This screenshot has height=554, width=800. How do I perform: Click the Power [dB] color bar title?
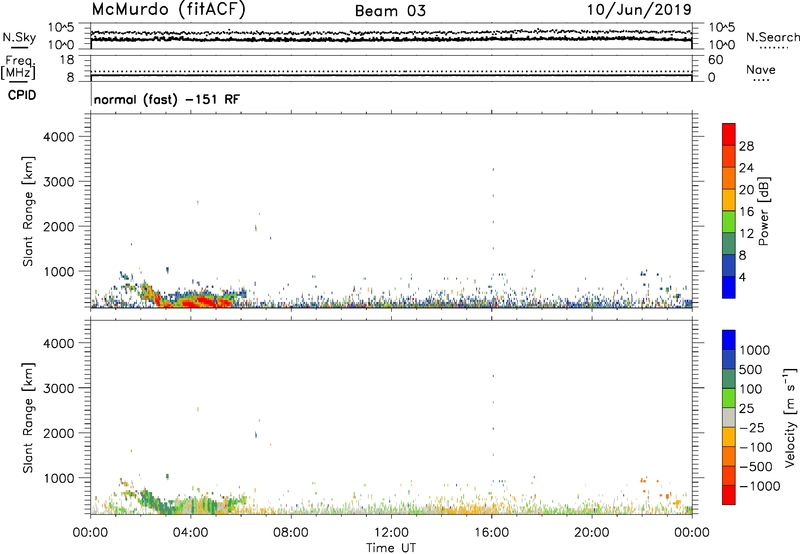click(763, 211)
